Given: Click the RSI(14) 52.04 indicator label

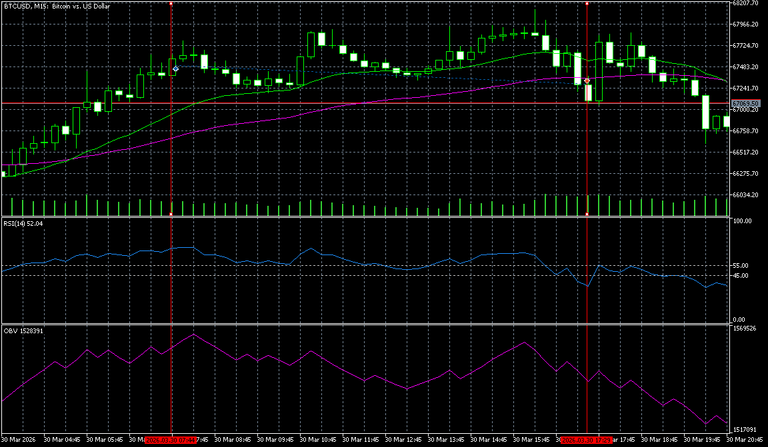Looking at the screenshot, I should (23, 223).
